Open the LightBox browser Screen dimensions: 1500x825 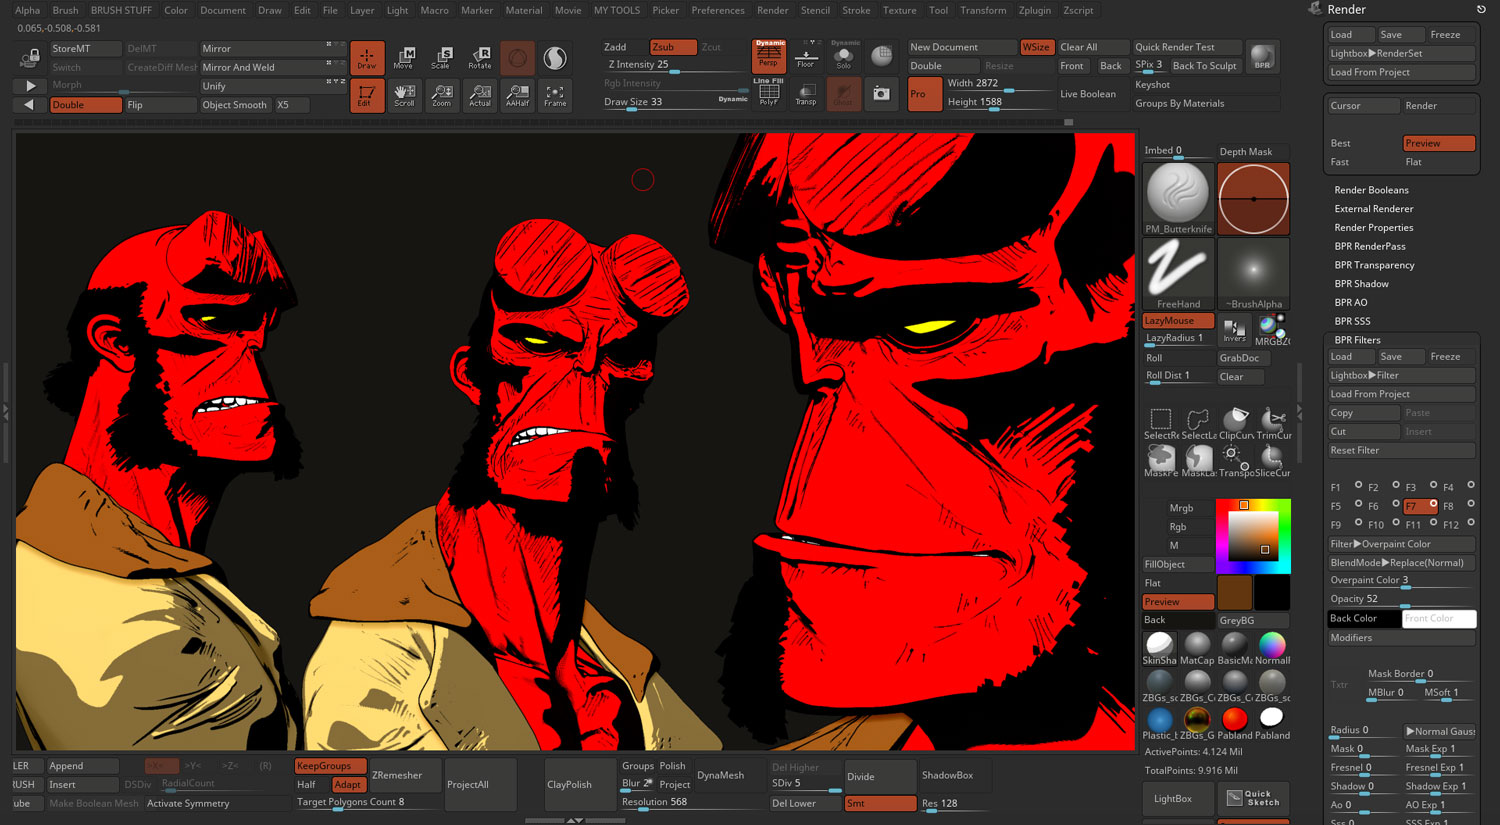(1176, 798)
